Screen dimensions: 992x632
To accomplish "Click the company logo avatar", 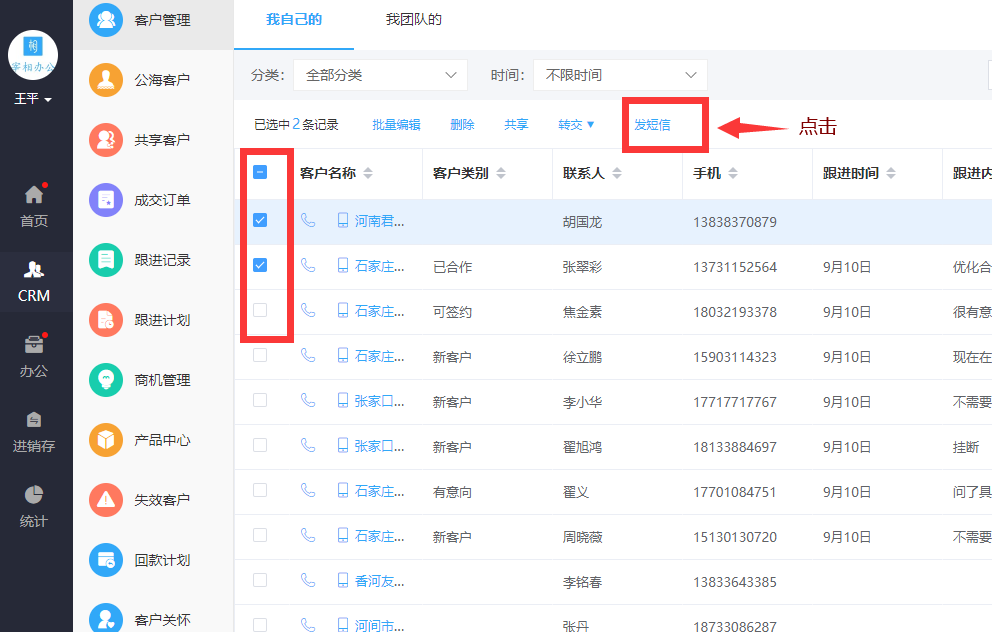I will [x=33, y=55].
